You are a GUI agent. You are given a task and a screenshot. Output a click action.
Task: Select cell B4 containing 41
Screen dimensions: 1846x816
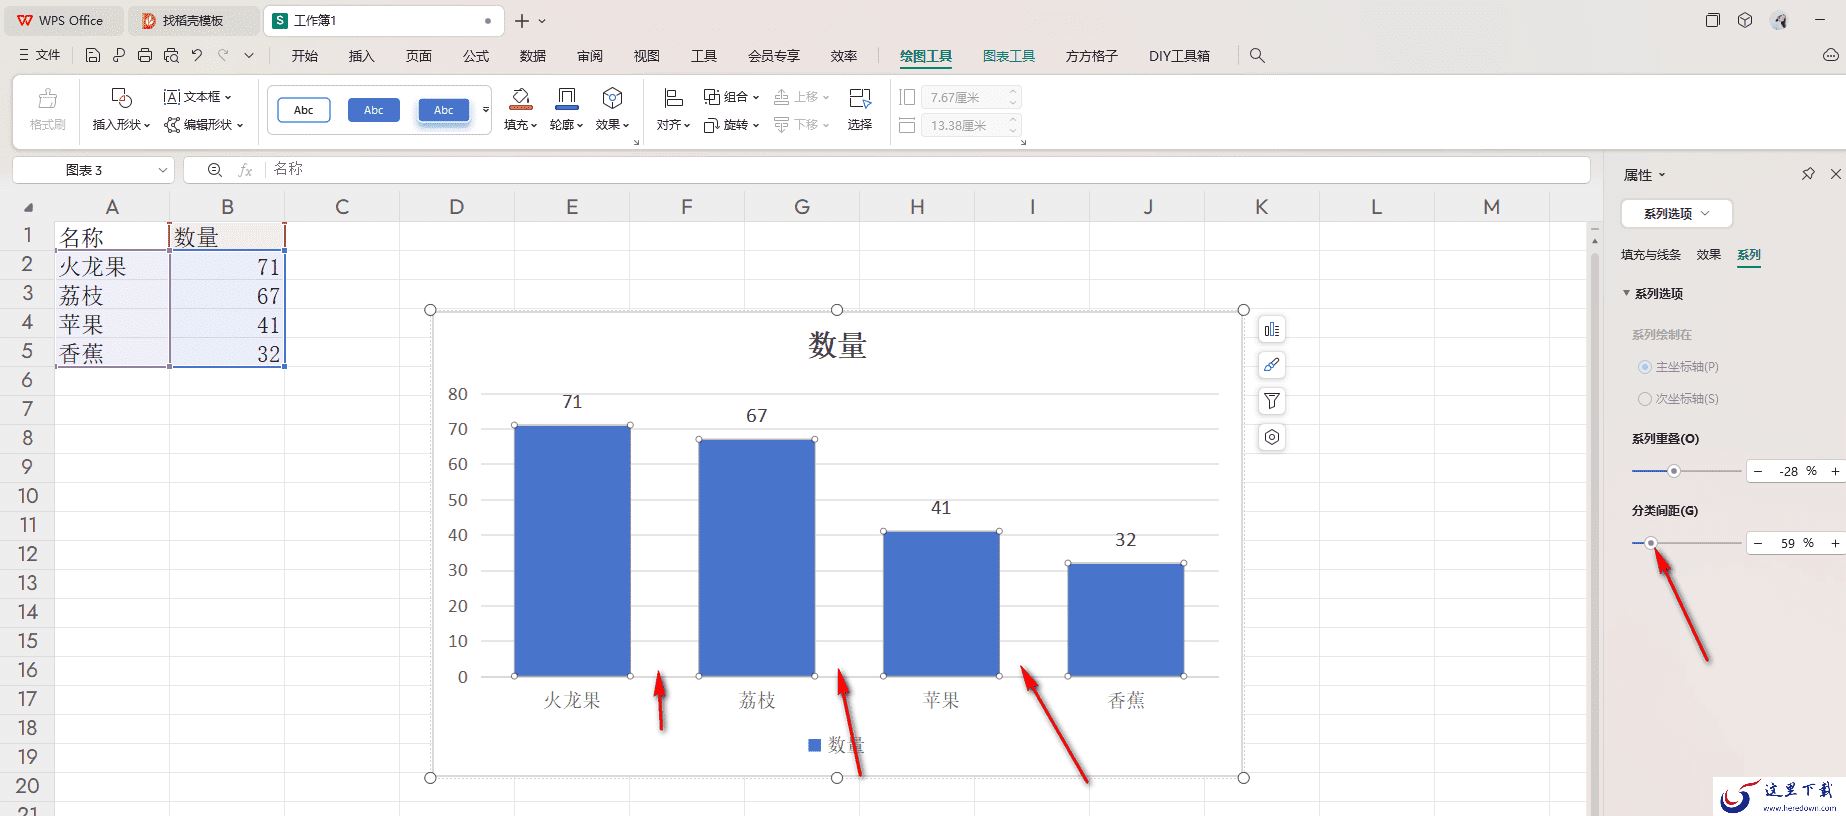(227, 324)
